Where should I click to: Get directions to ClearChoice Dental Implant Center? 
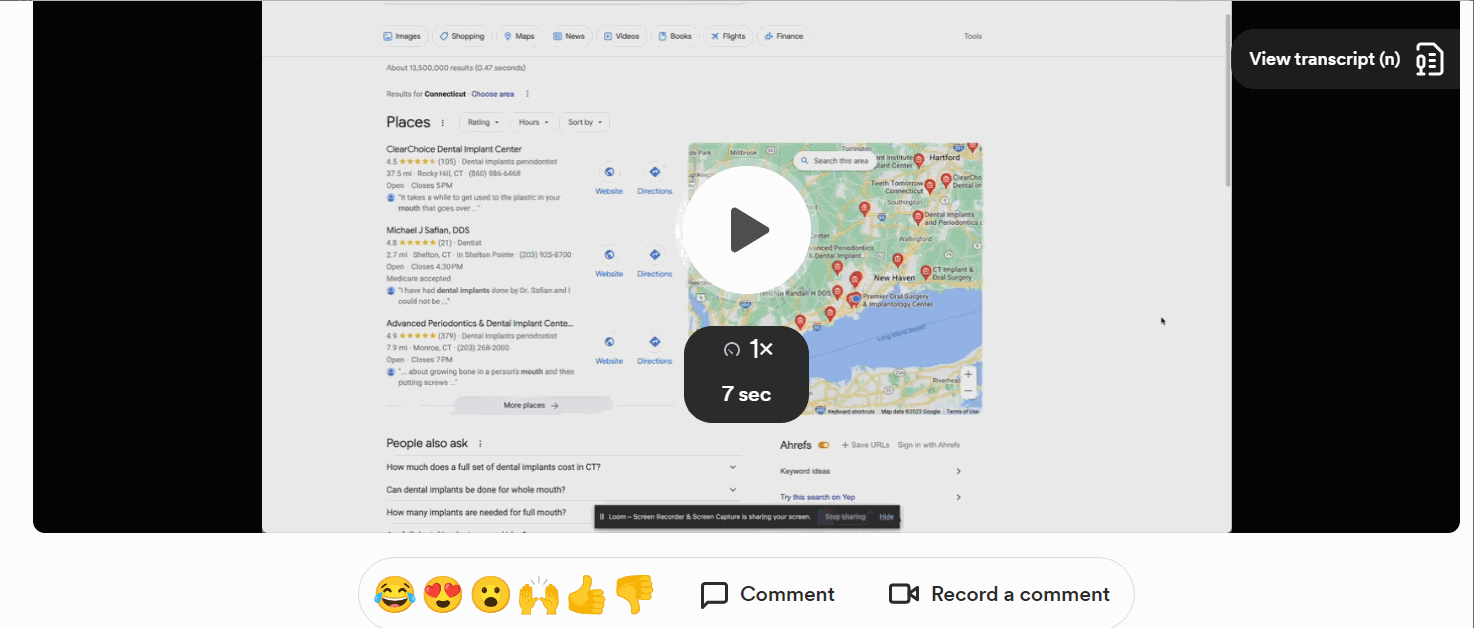pyautogui.click(x=655, y=180)
